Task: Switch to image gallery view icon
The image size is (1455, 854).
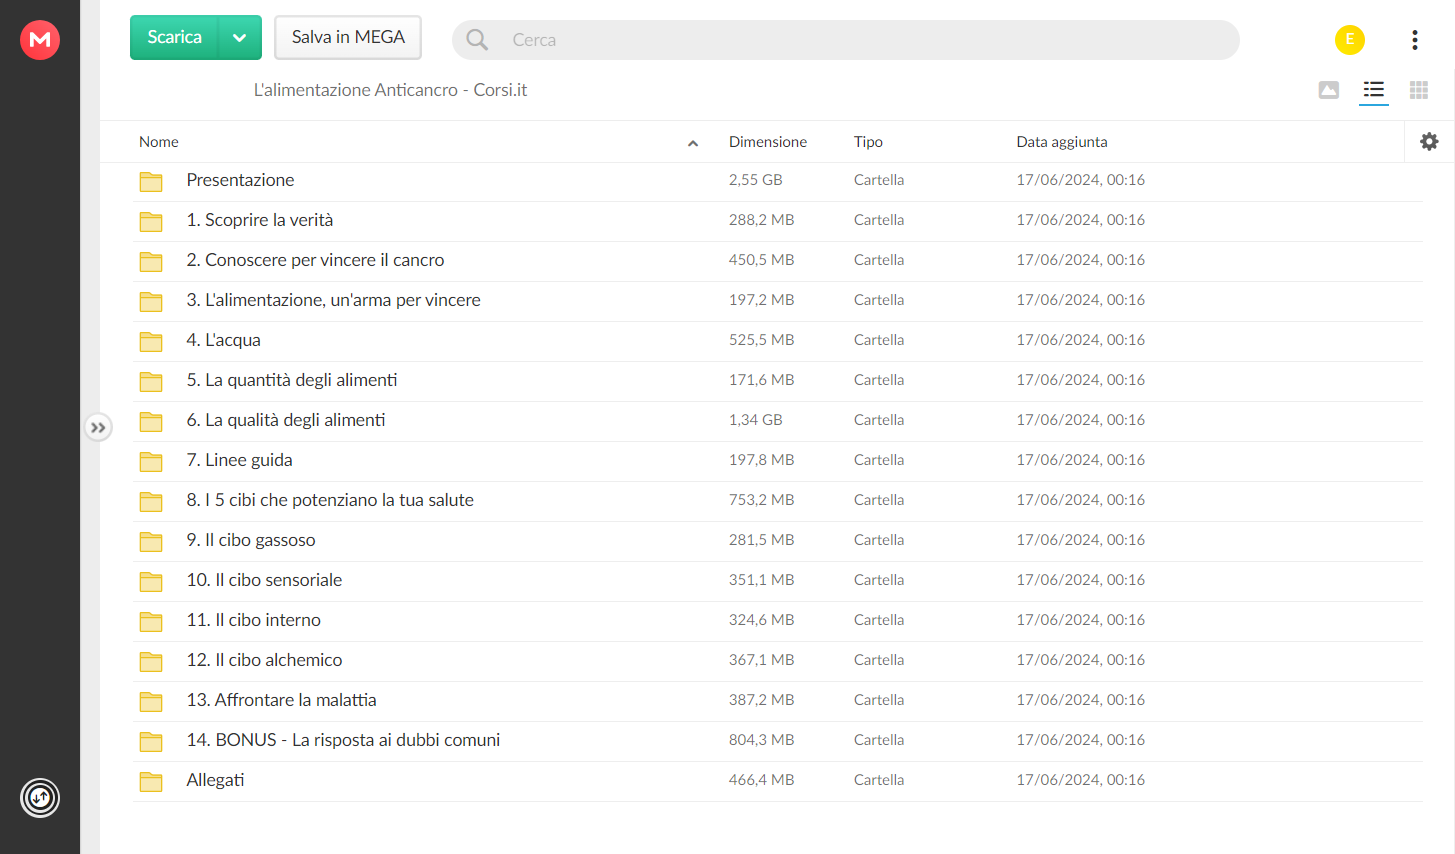Action: (1329, 90)
